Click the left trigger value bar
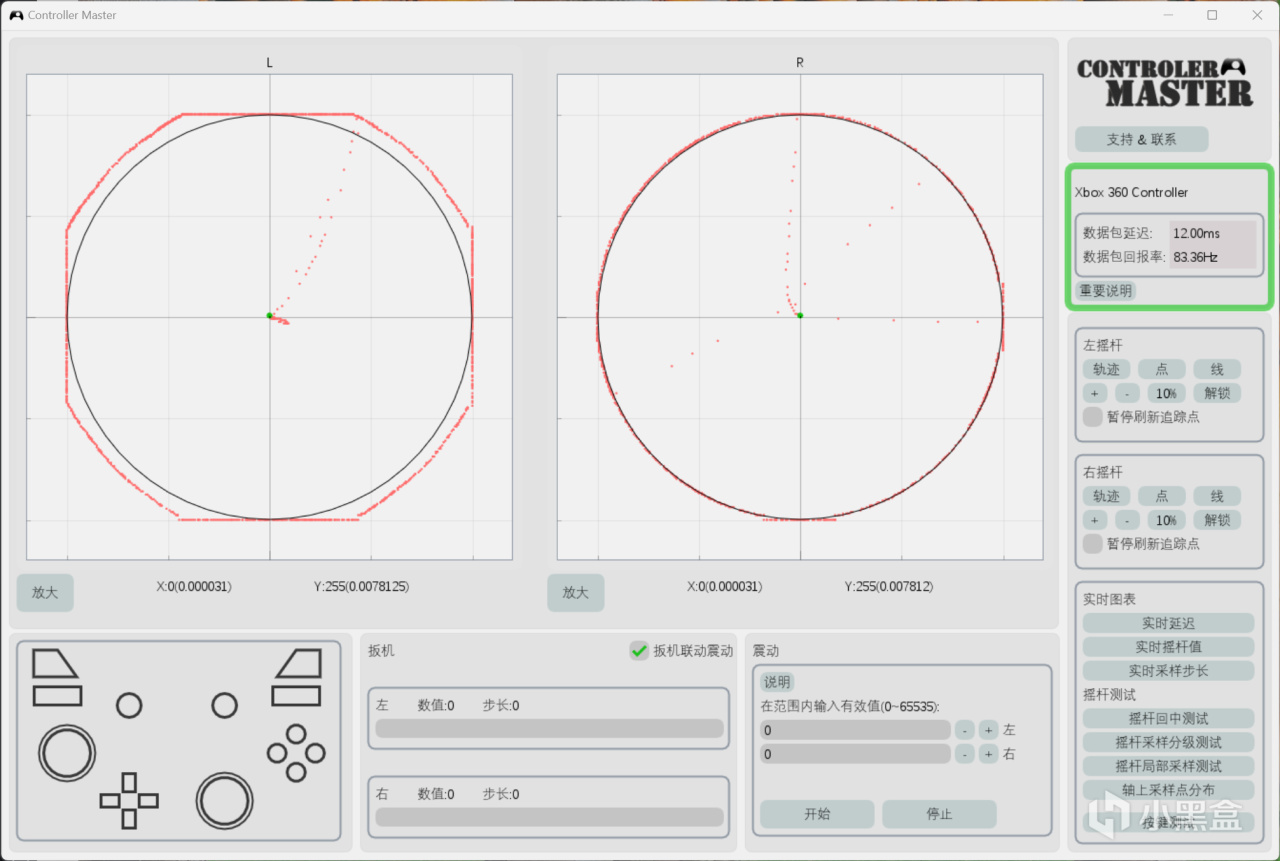 (549, 728)
